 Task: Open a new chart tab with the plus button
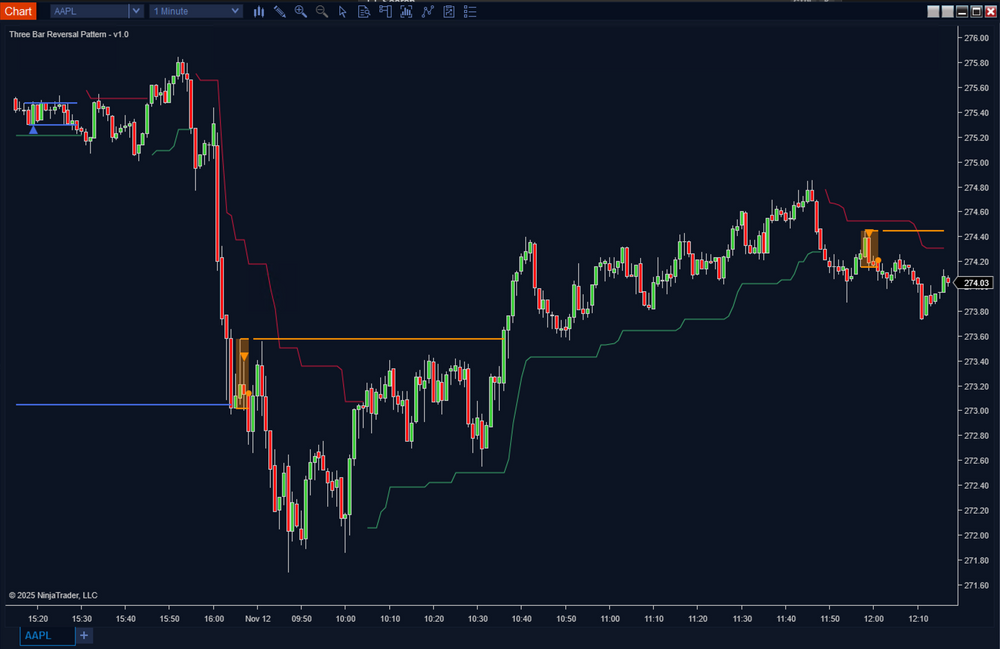tap(84, 635)
